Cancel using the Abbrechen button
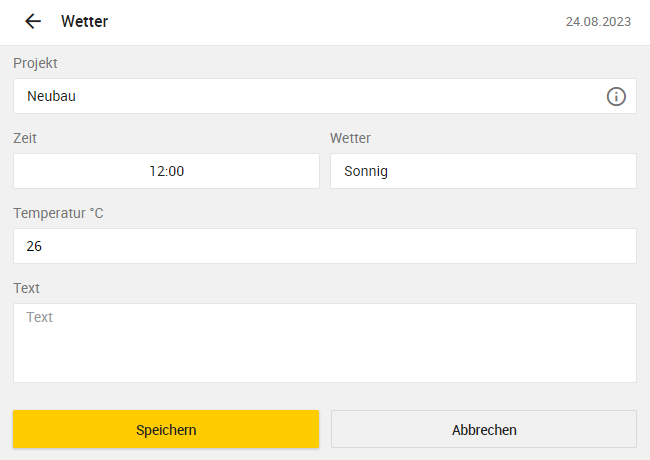 pos(484,429)
